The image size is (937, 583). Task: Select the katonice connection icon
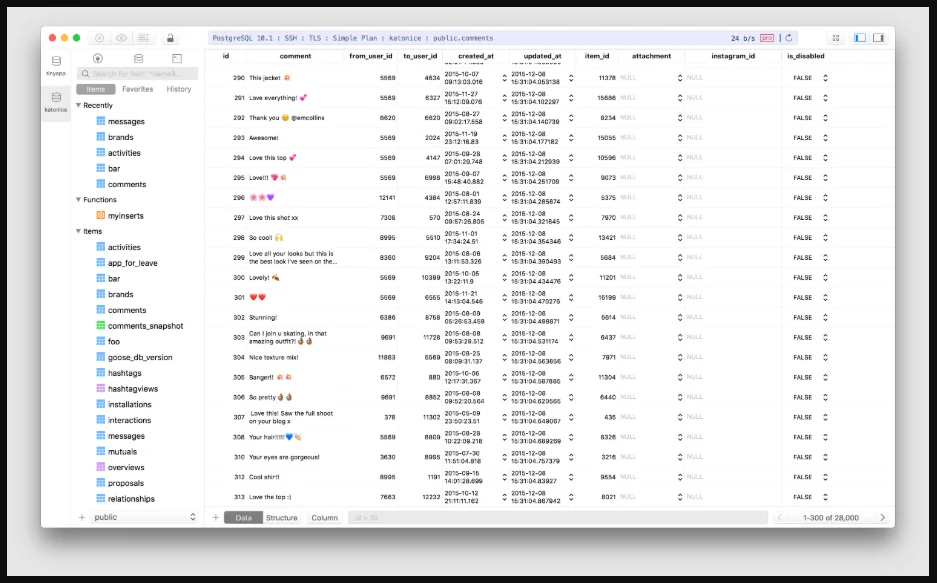56,97
